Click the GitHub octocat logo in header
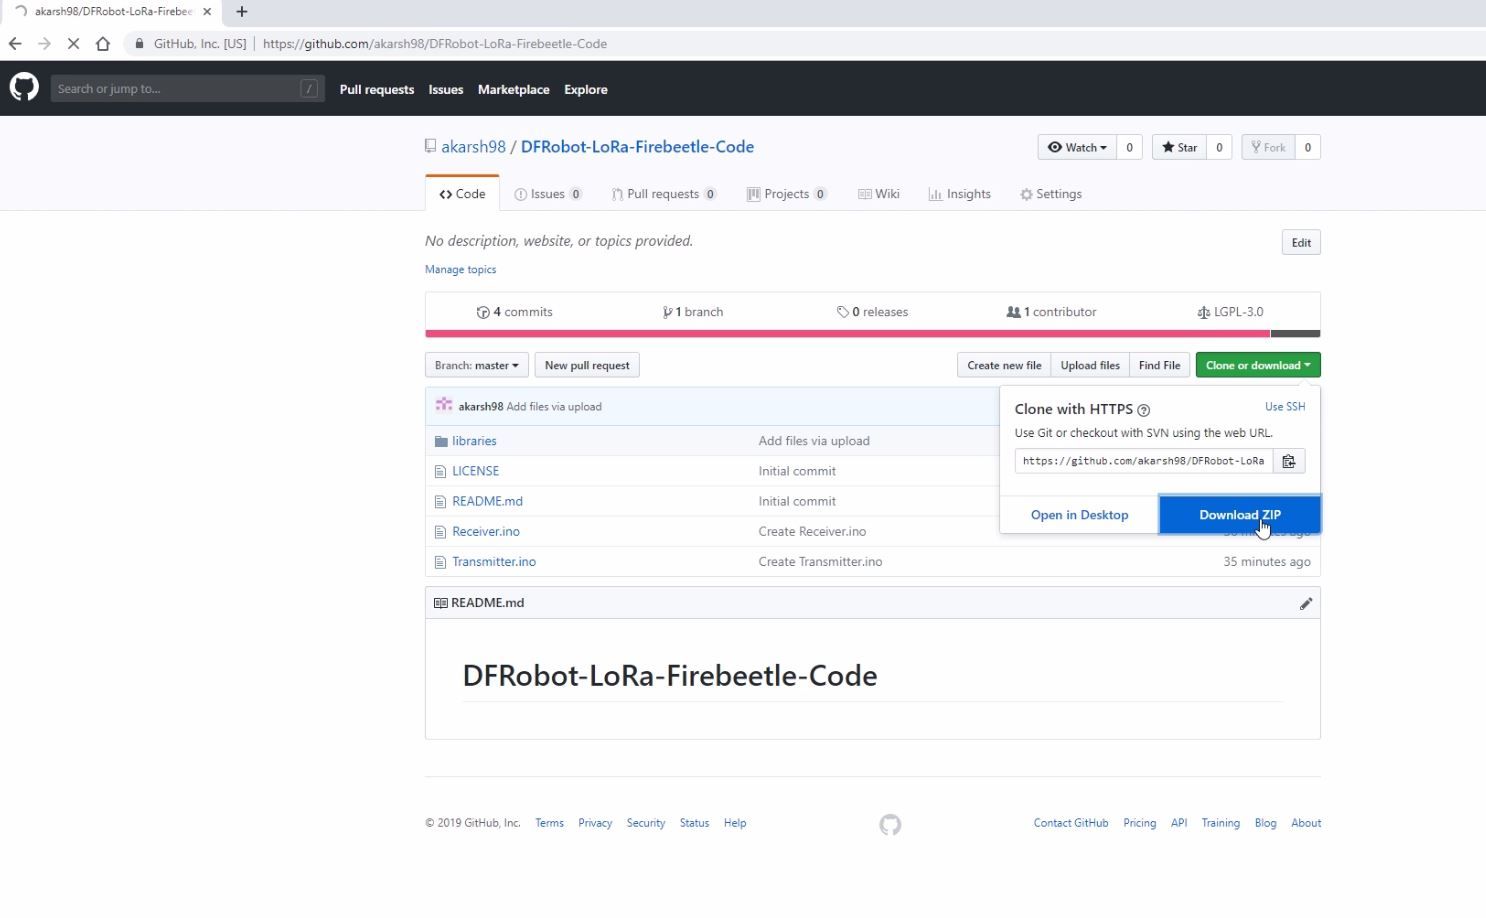 coord(24,88)
